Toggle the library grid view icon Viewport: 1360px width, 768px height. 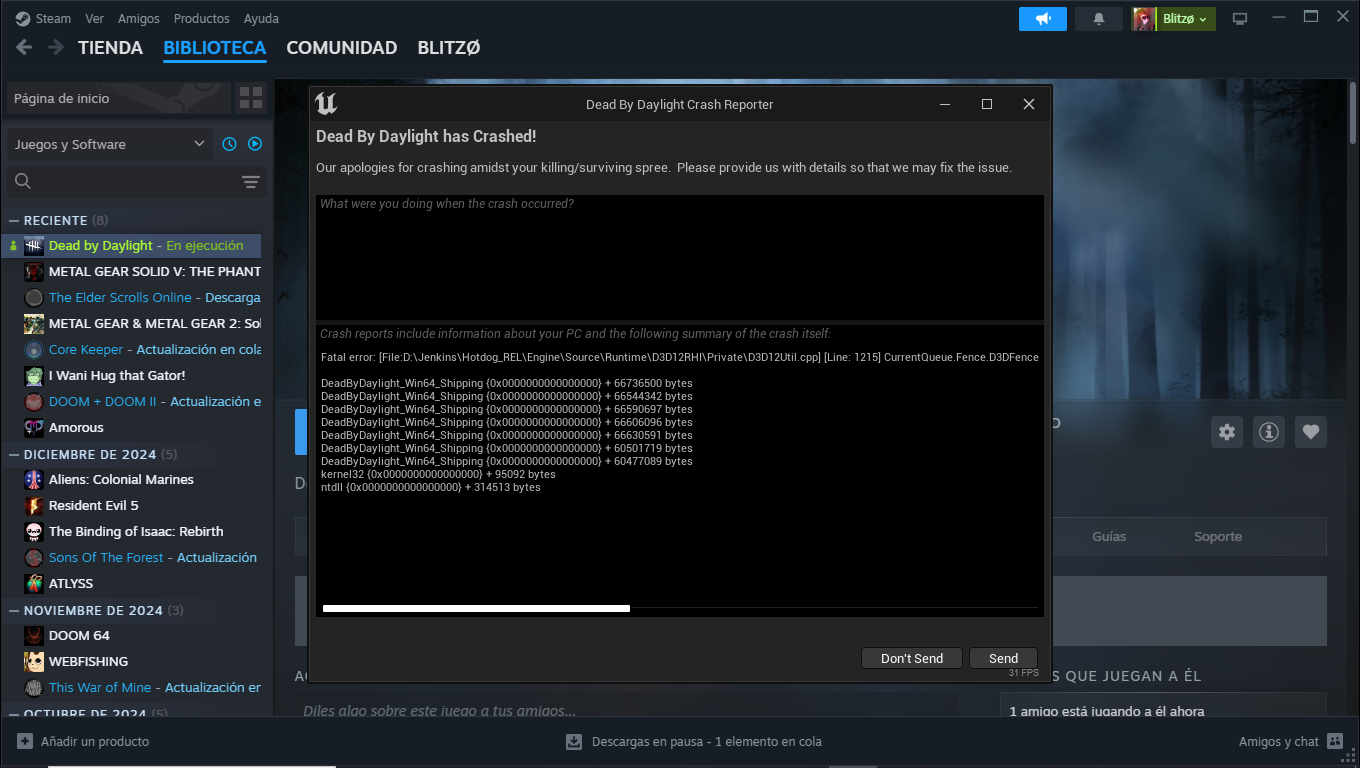pos(251,98)
